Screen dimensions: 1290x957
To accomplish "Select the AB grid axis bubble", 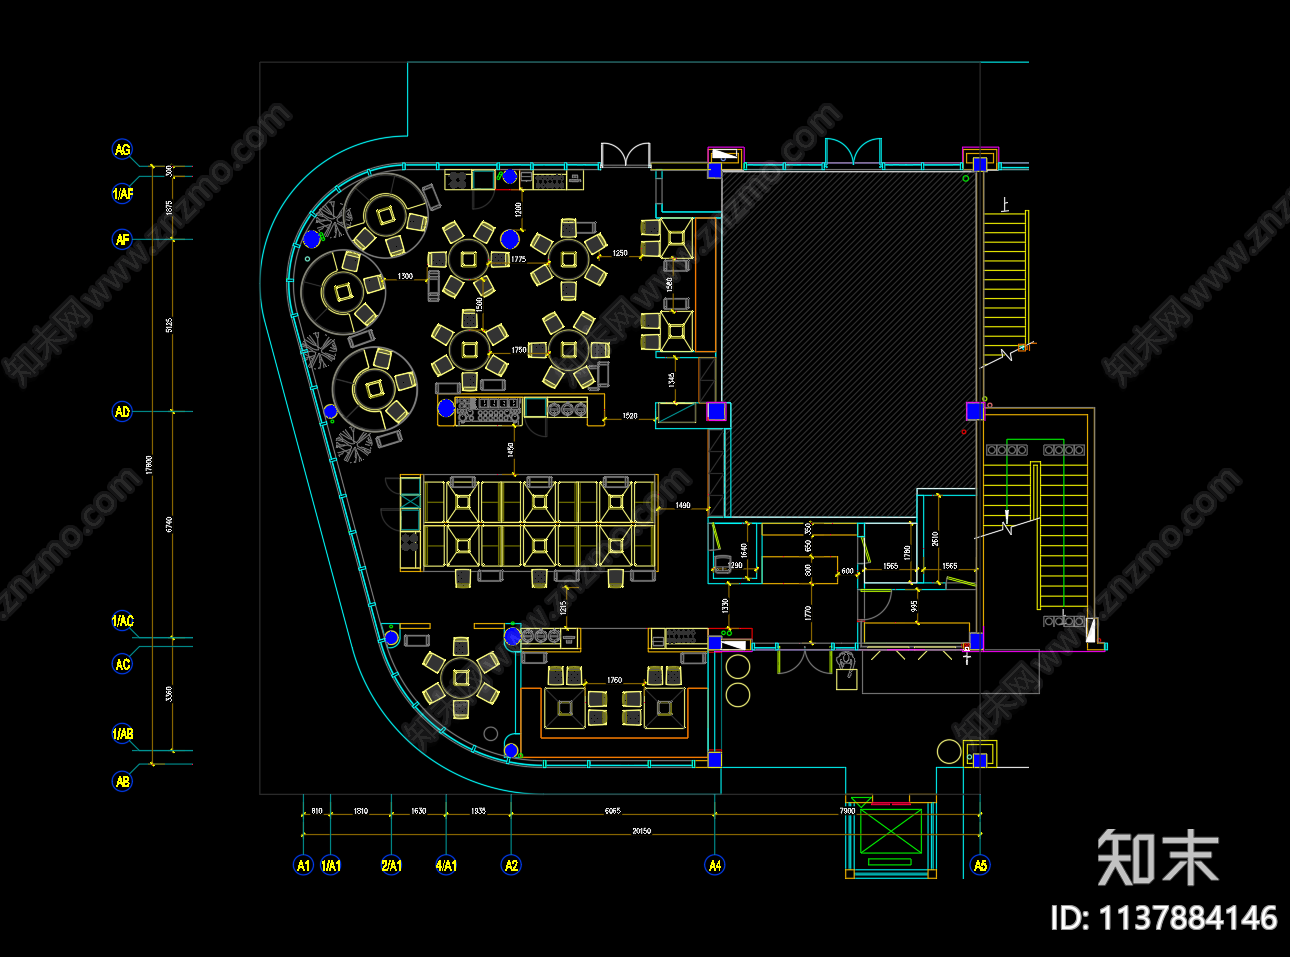I will point(122,781).
